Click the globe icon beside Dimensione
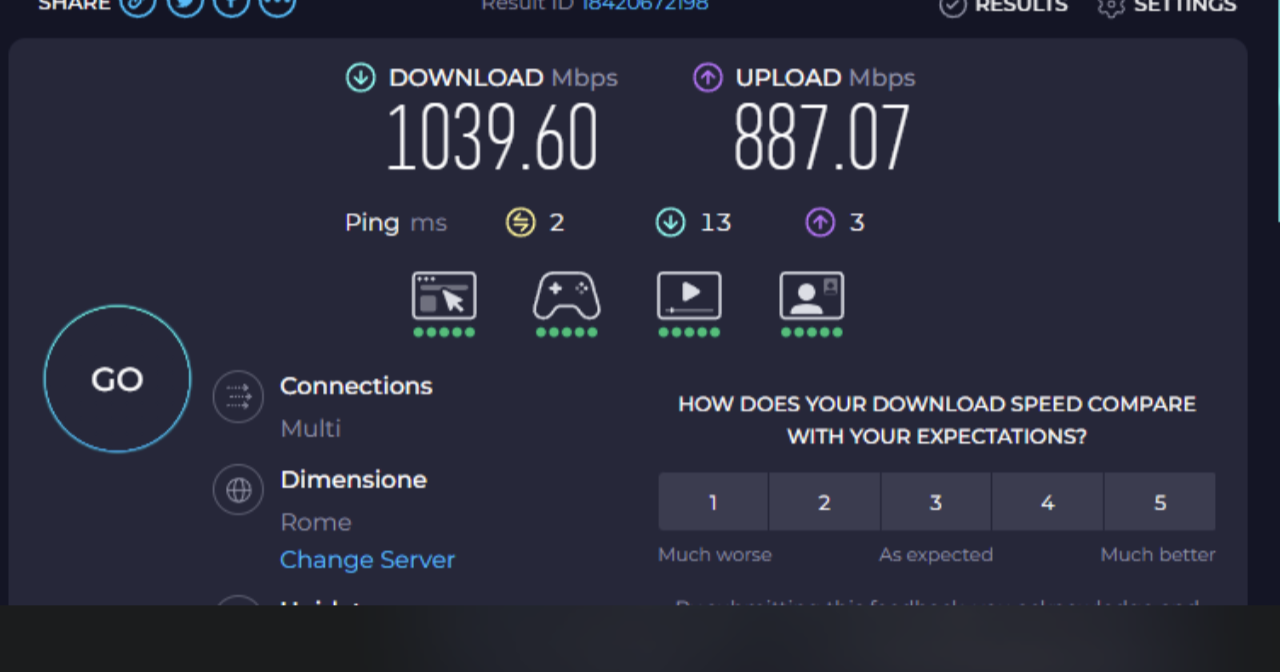Screen dimensions: 1280x672 238,490
